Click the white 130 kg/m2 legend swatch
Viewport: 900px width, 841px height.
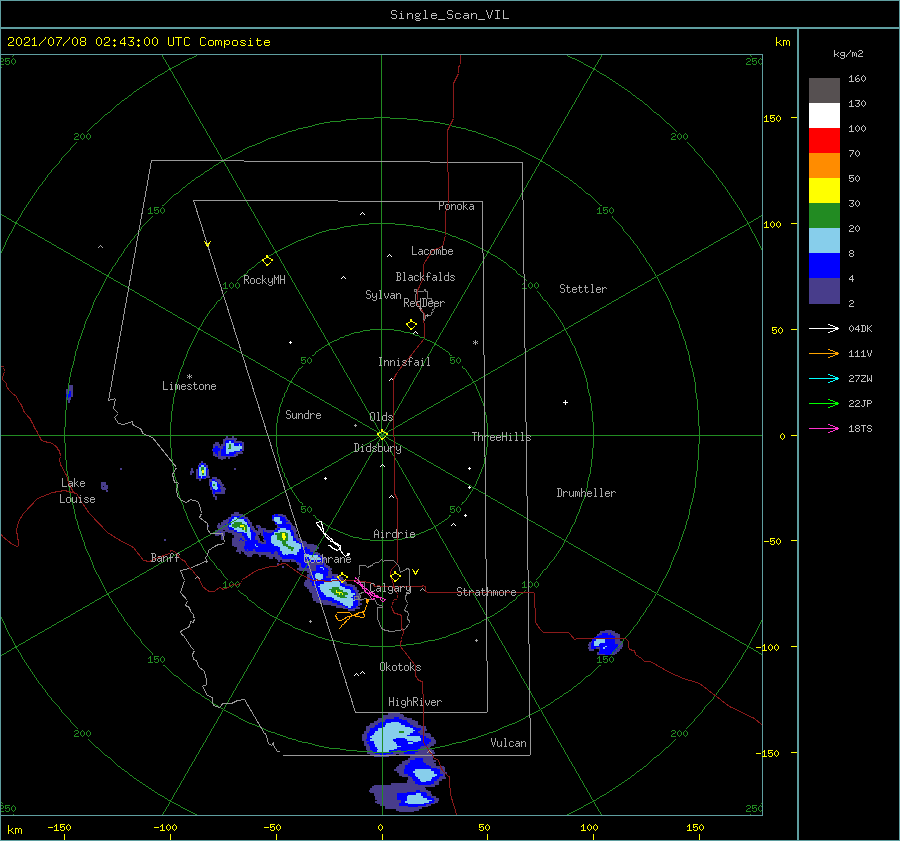[824, 115]
